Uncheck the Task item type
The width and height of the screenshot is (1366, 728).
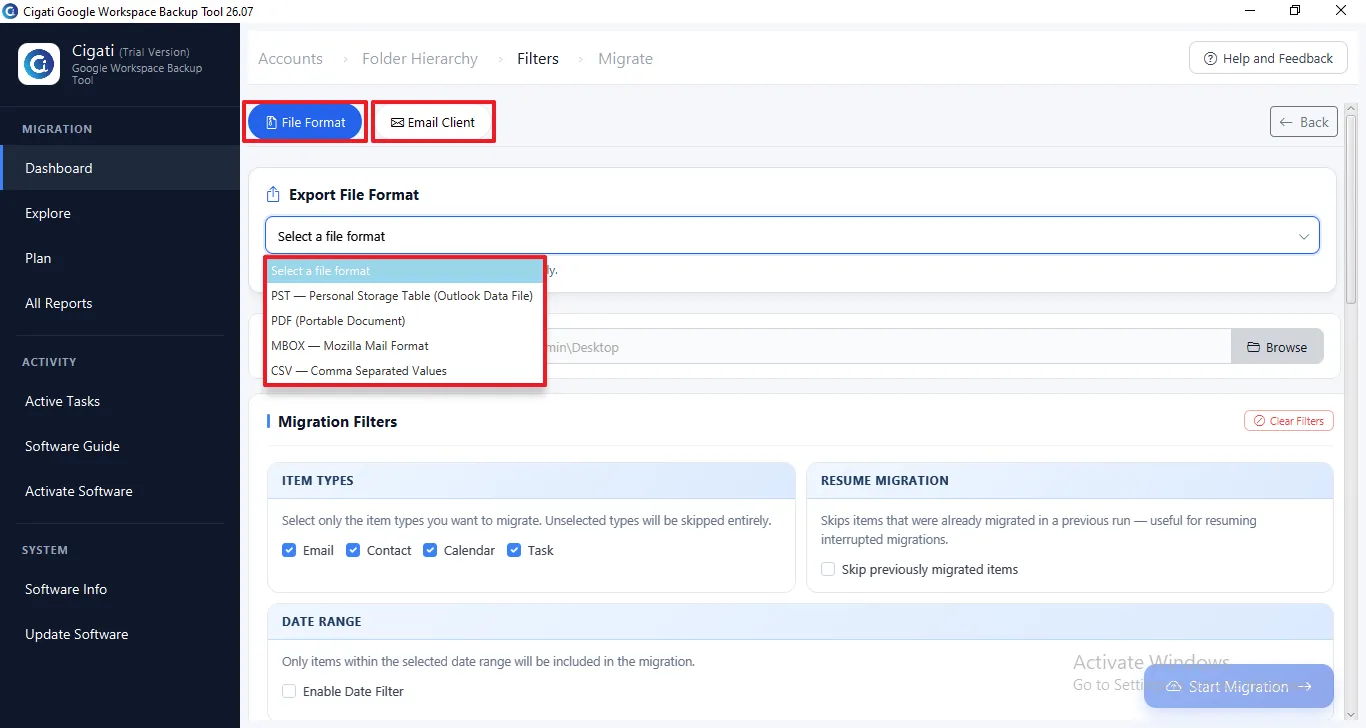pyautogui.click(x=514, y=550)
